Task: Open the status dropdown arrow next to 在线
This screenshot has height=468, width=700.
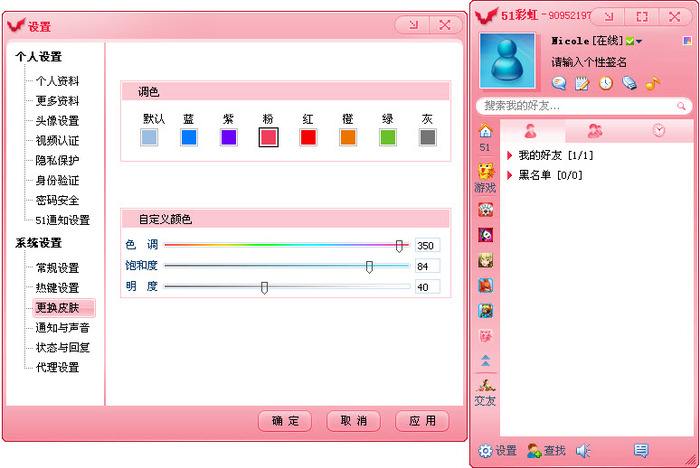Action: [639, 42]
